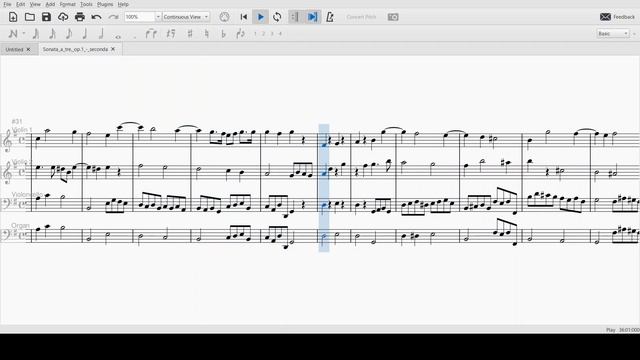Screen dimensions: 640x360
Task: Apply flat accidental
Action: point(223,34)
